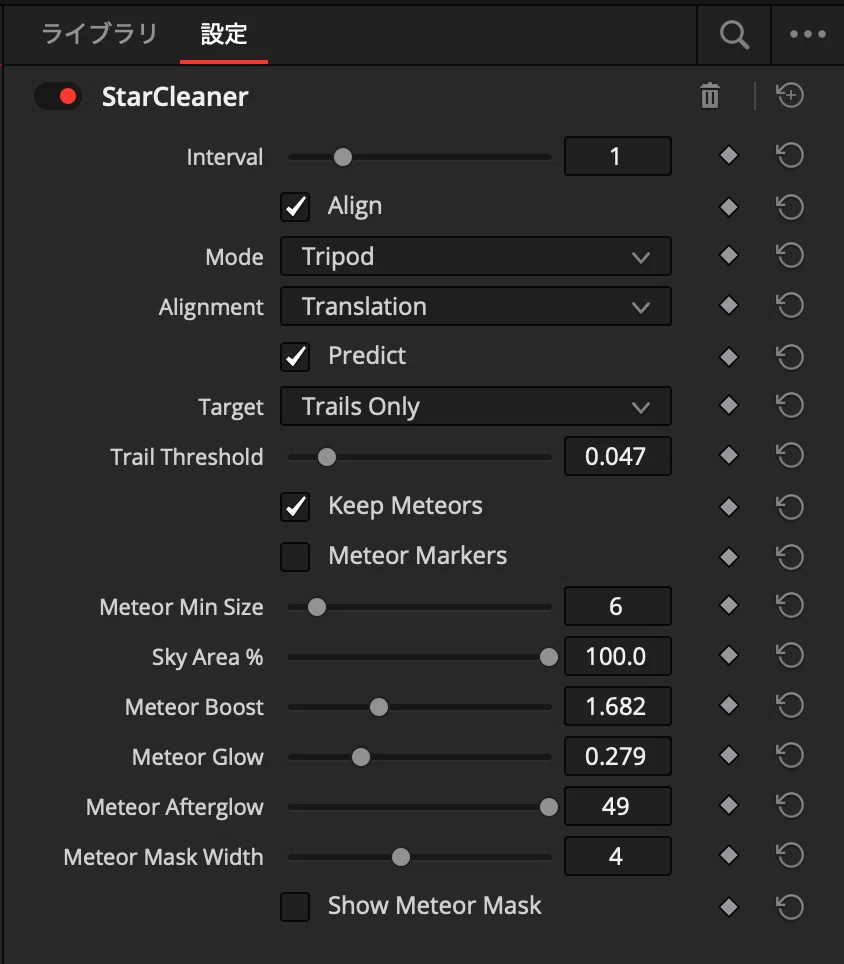Add keyframe for Interval
The width and height of the screenshot is (844, 964).
pos(729,156)
